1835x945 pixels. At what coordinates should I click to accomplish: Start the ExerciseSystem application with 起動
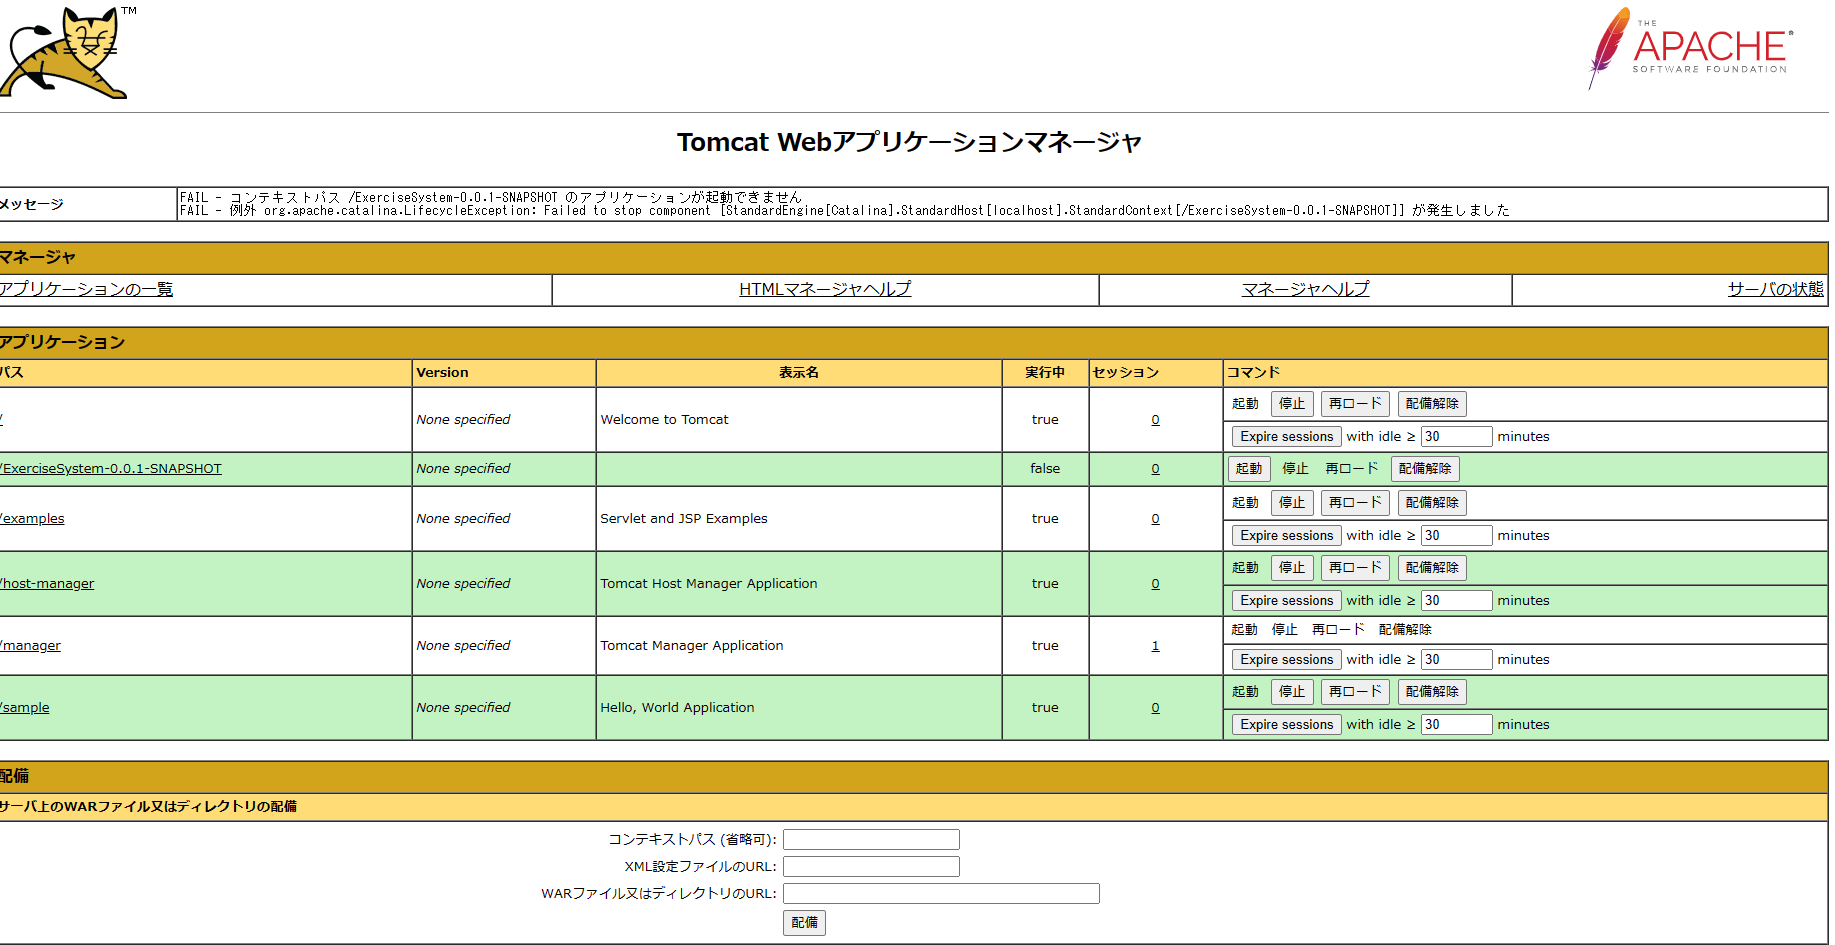[x=1248, y=468]
